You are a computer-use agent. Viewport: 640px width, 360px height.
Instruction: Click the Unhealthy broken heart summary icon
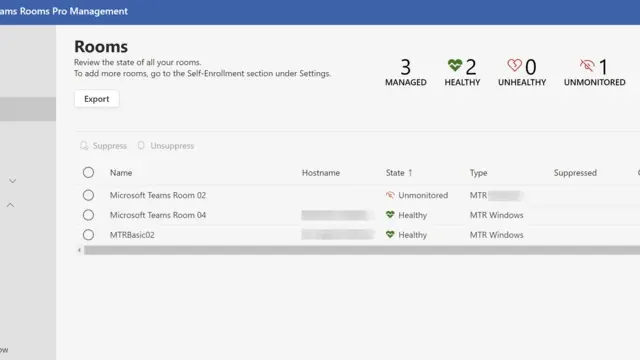point(514,65)
